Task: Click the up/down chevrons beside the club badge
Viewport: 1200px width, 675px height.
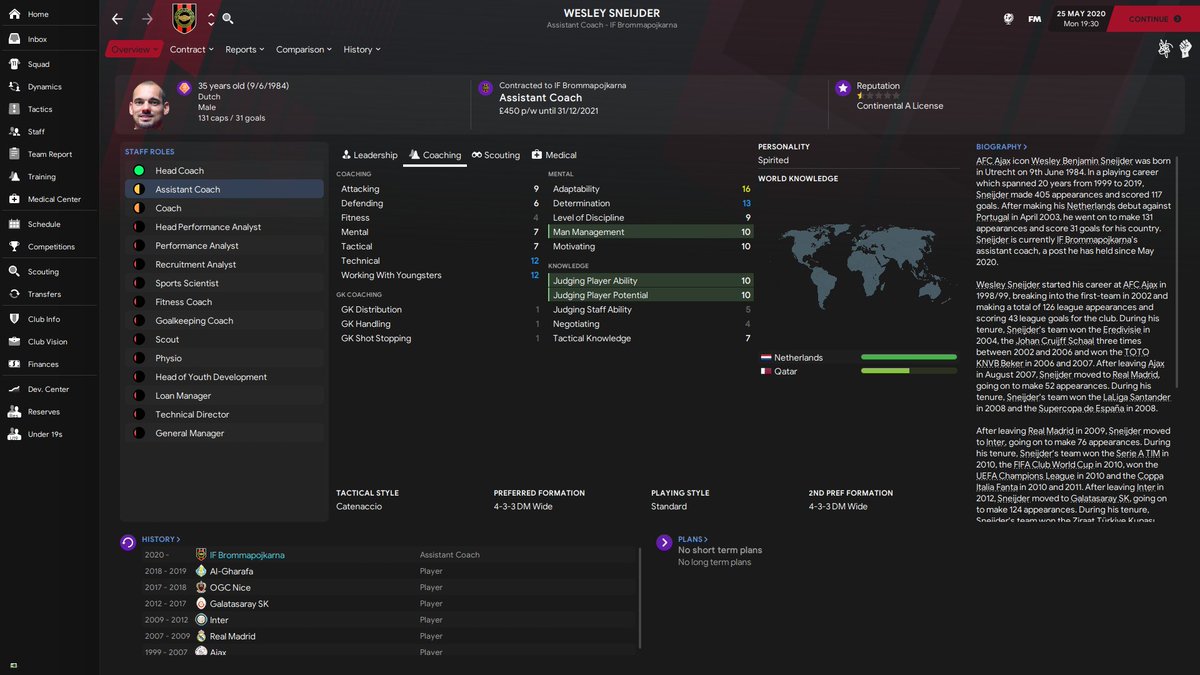Action: [x=210, y=19]
